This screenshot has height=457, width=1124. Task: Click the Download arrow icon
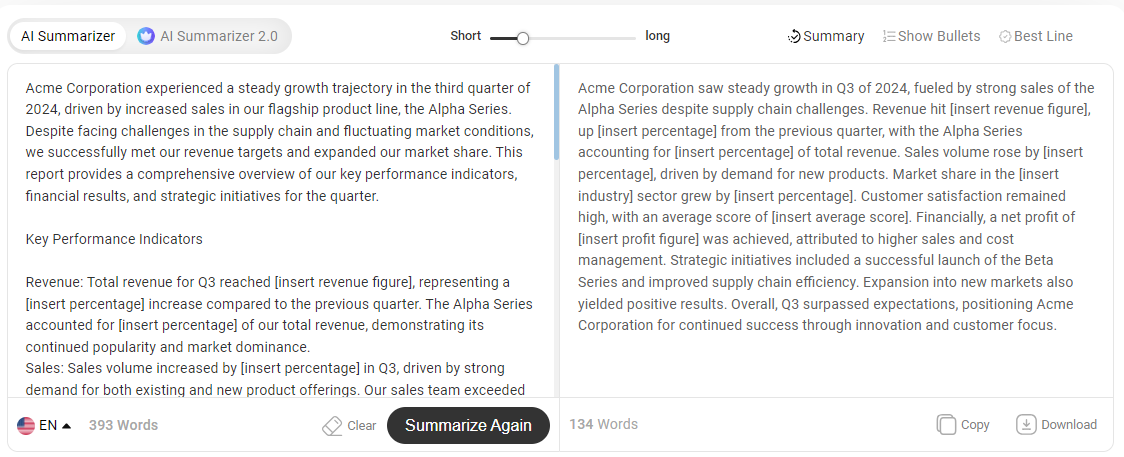tap(1026, 425)
